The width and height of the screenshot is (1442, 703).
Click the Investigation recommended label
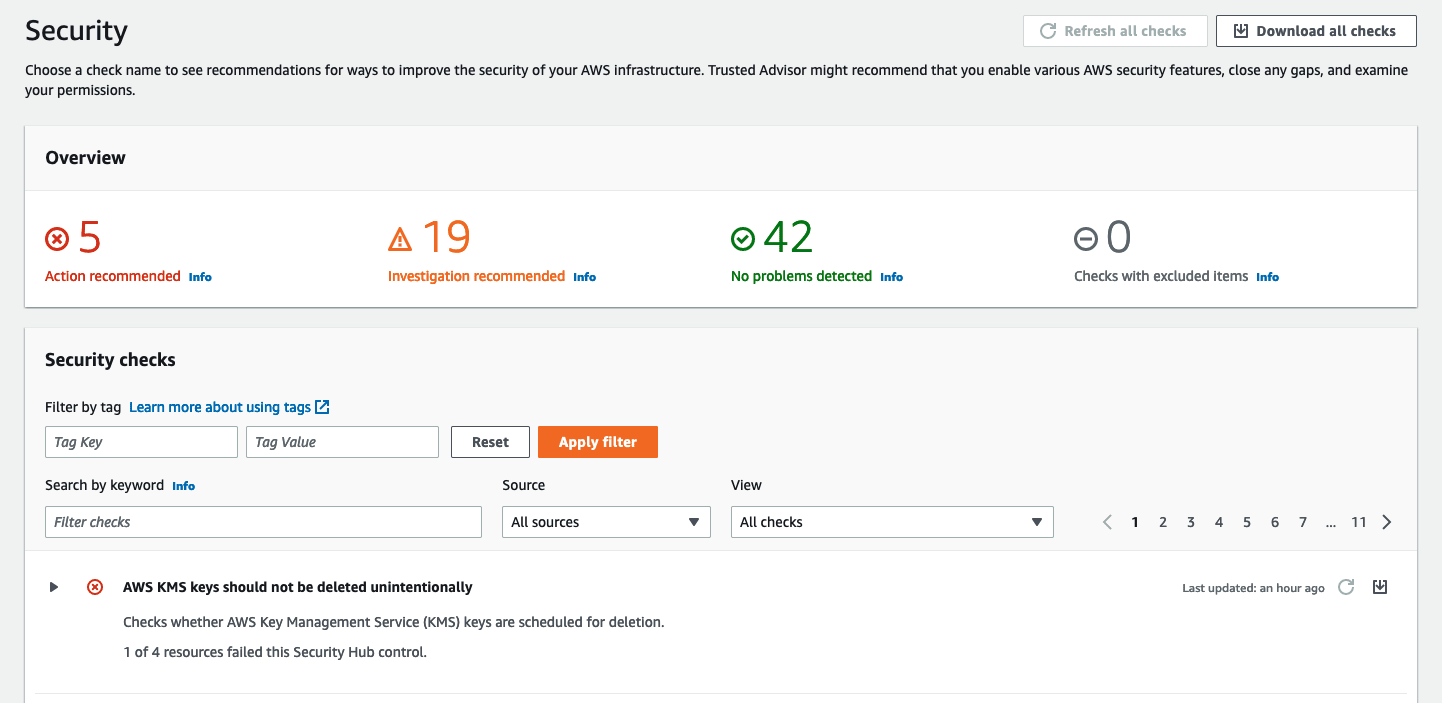point(476,276)
